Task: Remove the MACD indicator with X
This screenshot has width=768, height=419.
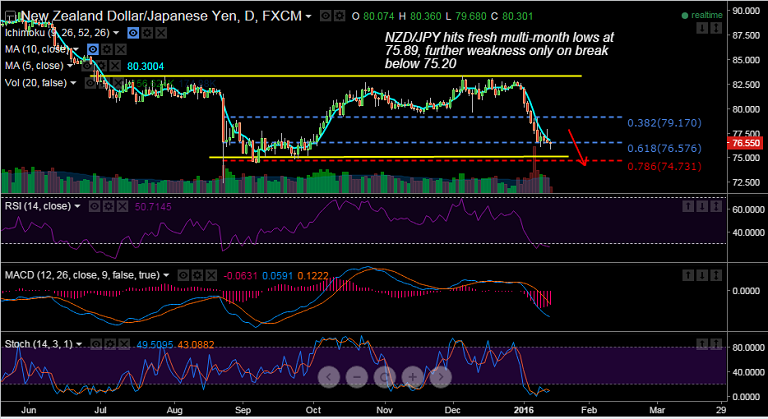Action: [x=211, y=275]
